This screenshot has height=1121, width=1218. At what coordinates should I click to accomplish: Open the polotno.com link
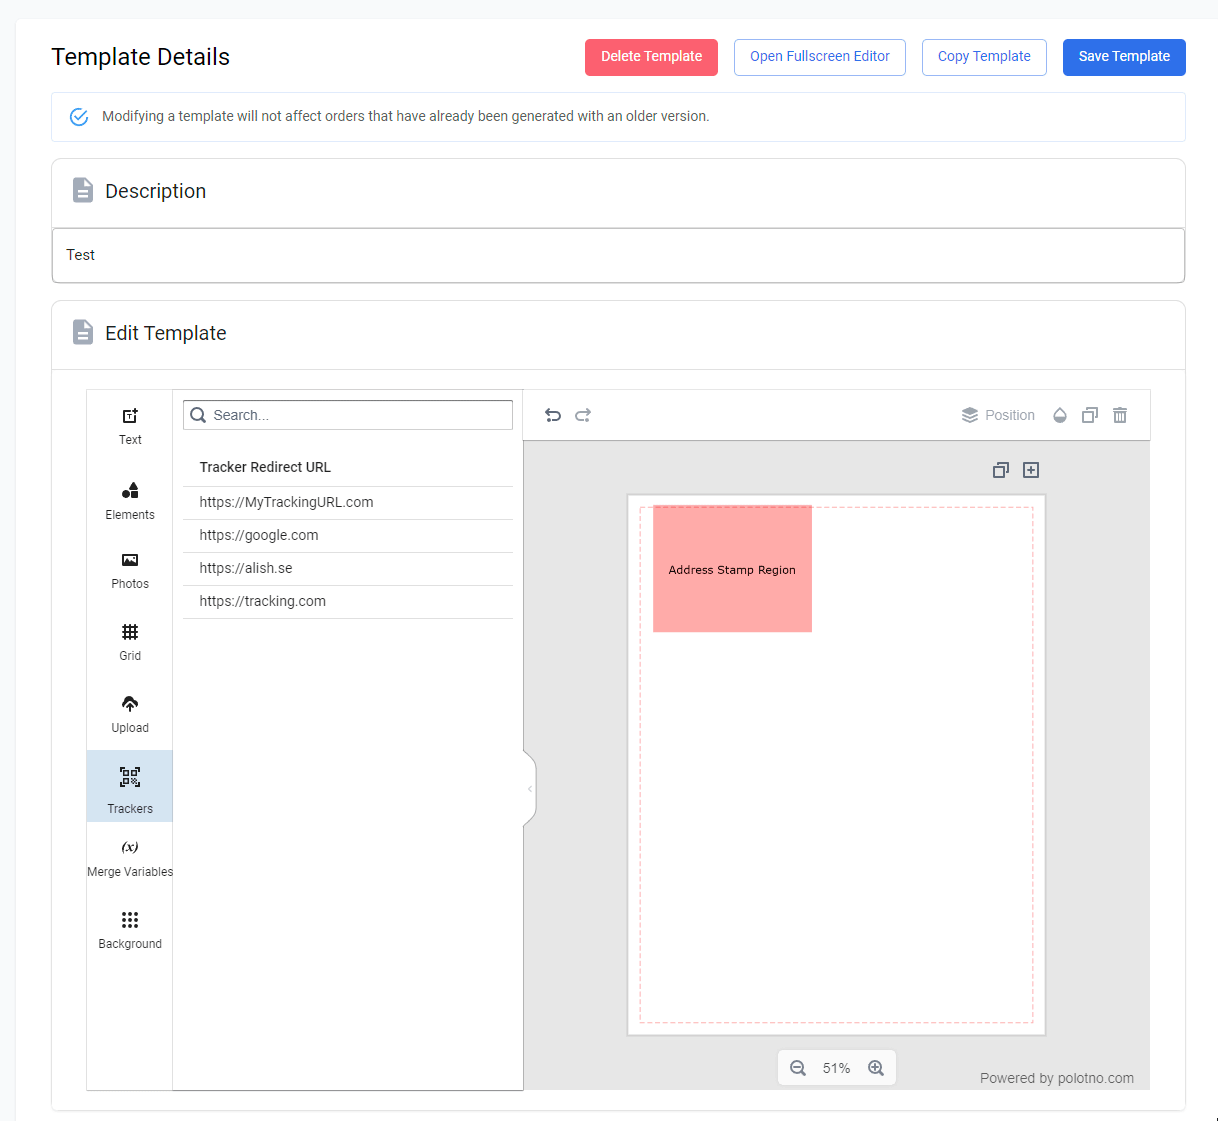[1095, 1078]
